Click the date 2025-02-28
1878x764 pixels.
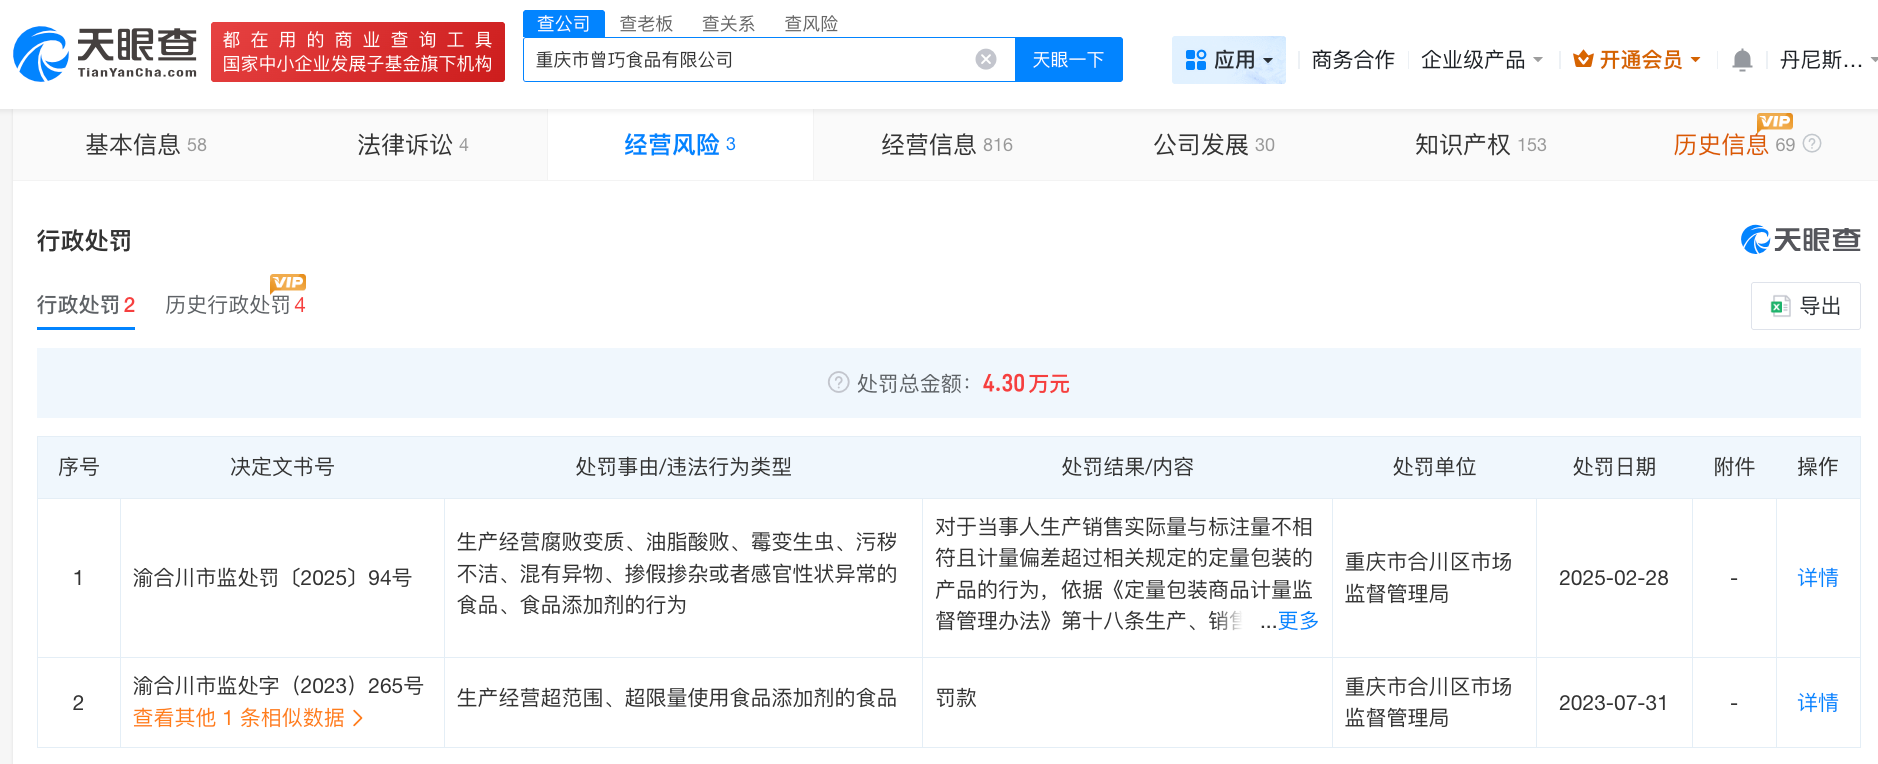[x=1614, y=578]
